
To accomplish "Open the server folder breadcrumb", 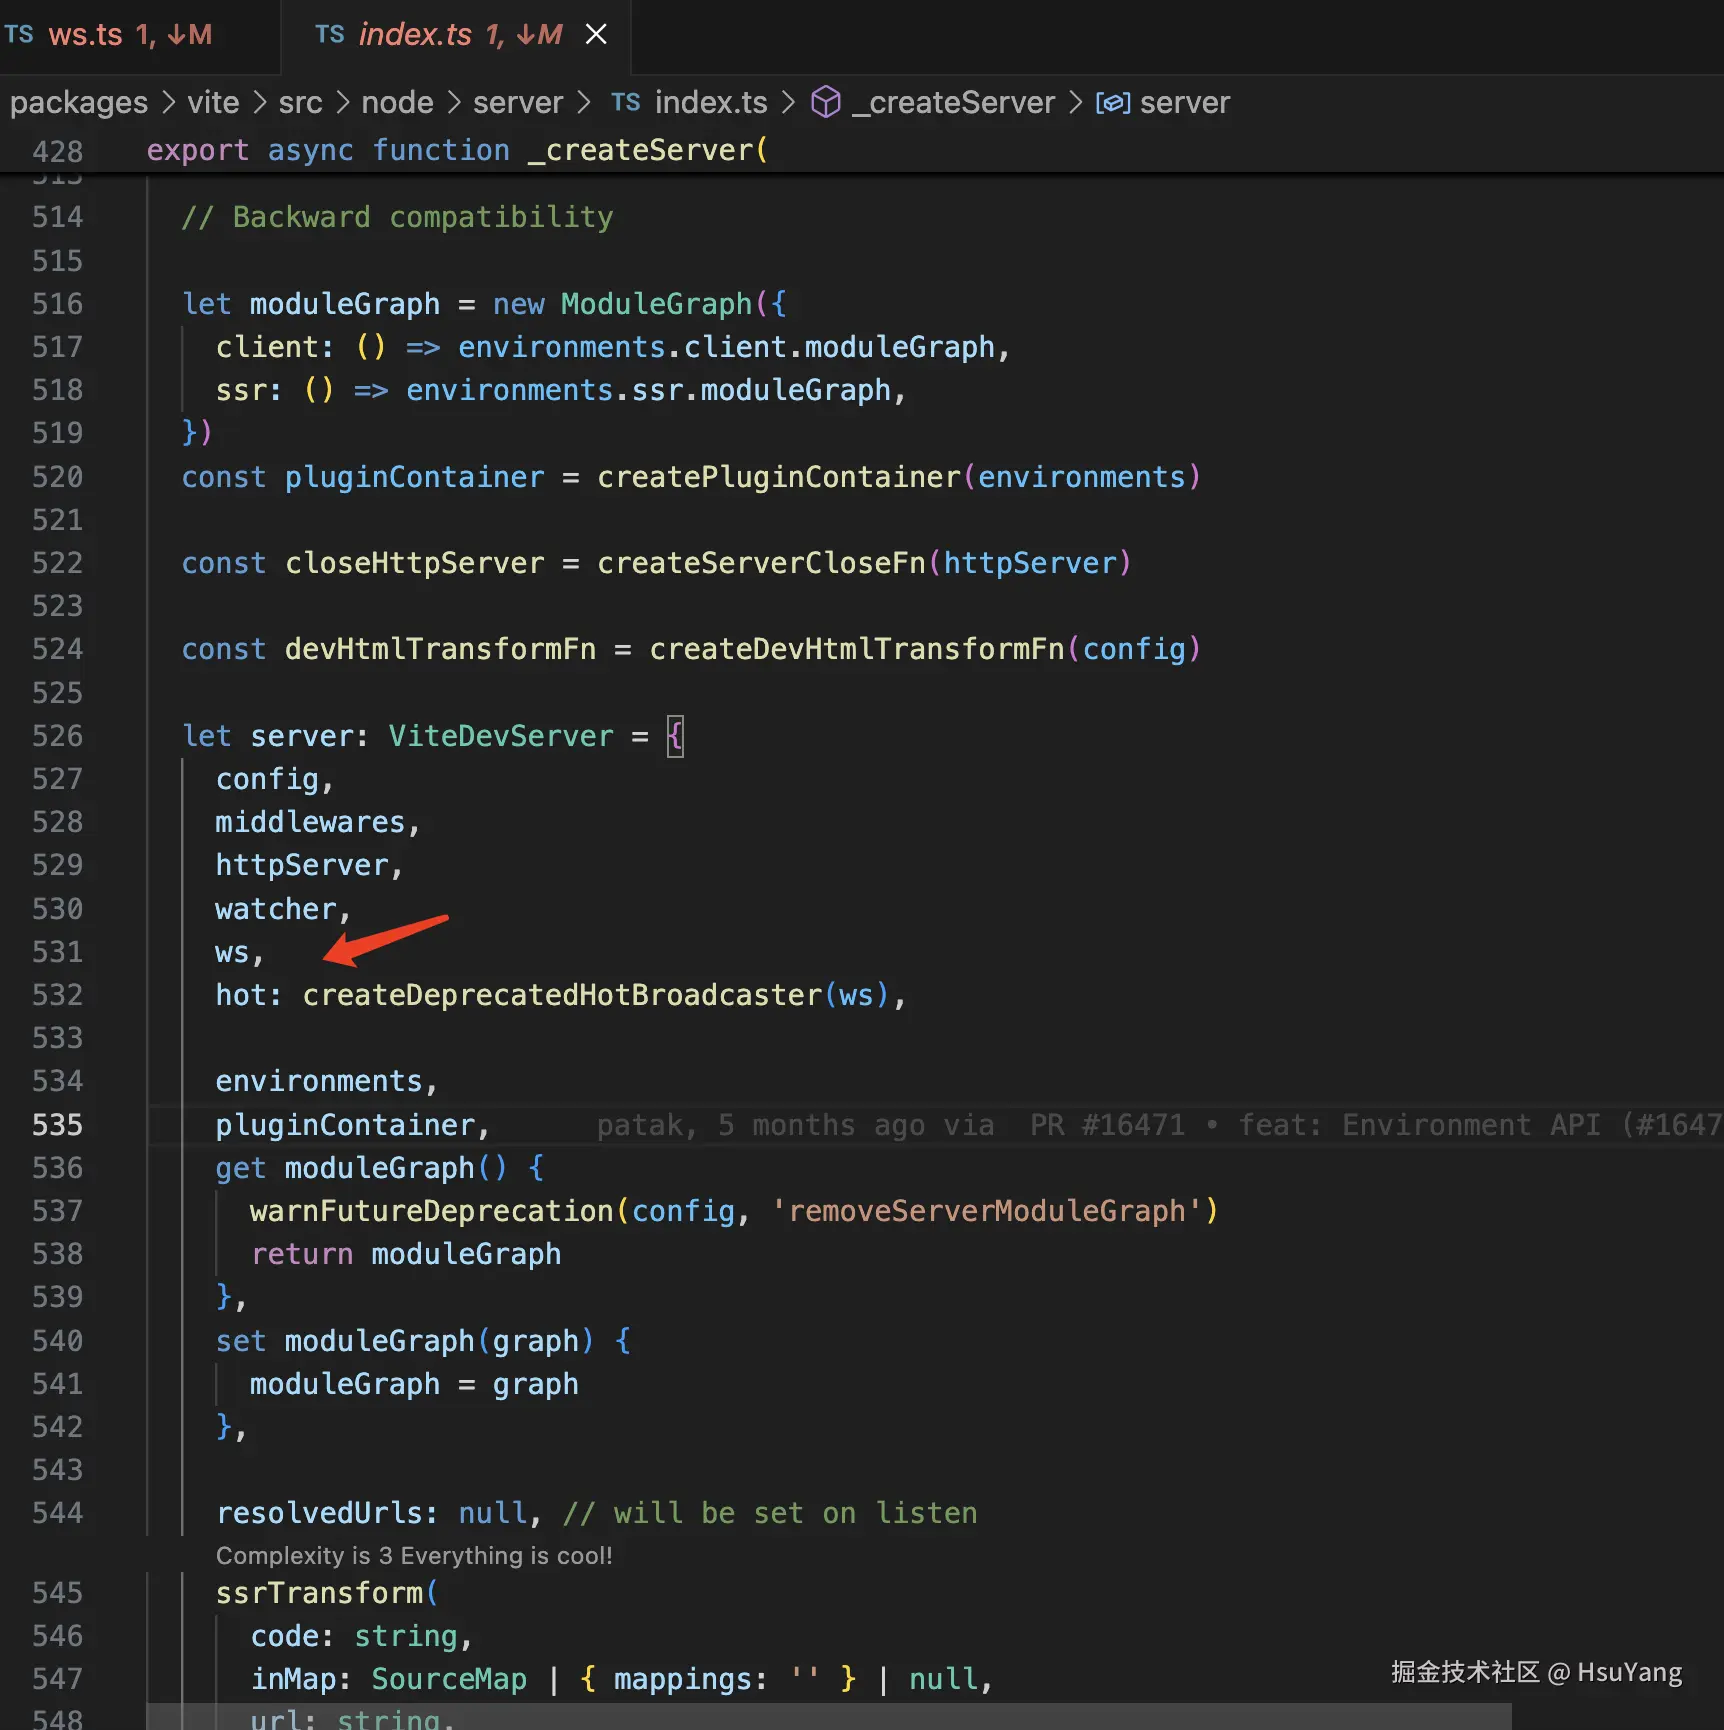I will pos(518,103).
